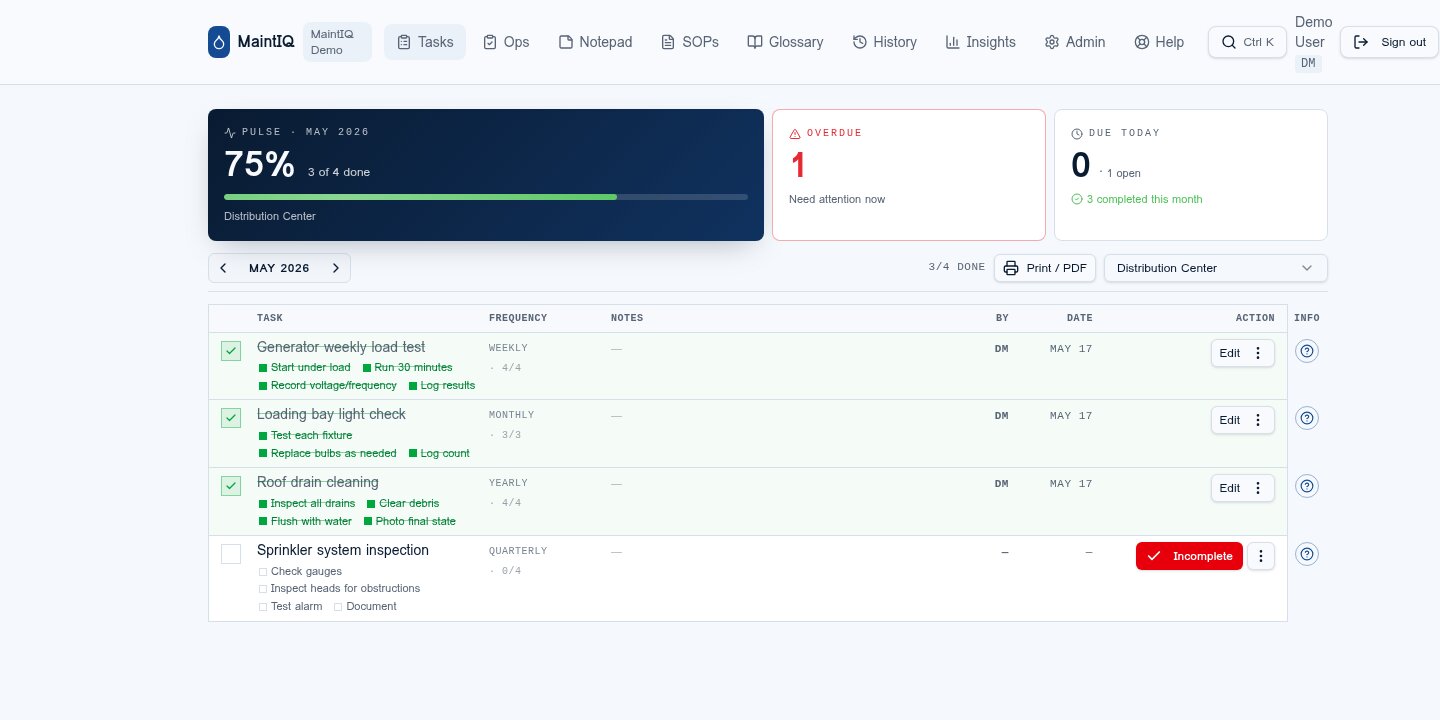Open more options for Roof drain cleaning
This screenshot has height=720, width=1440.
[x=1258, y=488]
